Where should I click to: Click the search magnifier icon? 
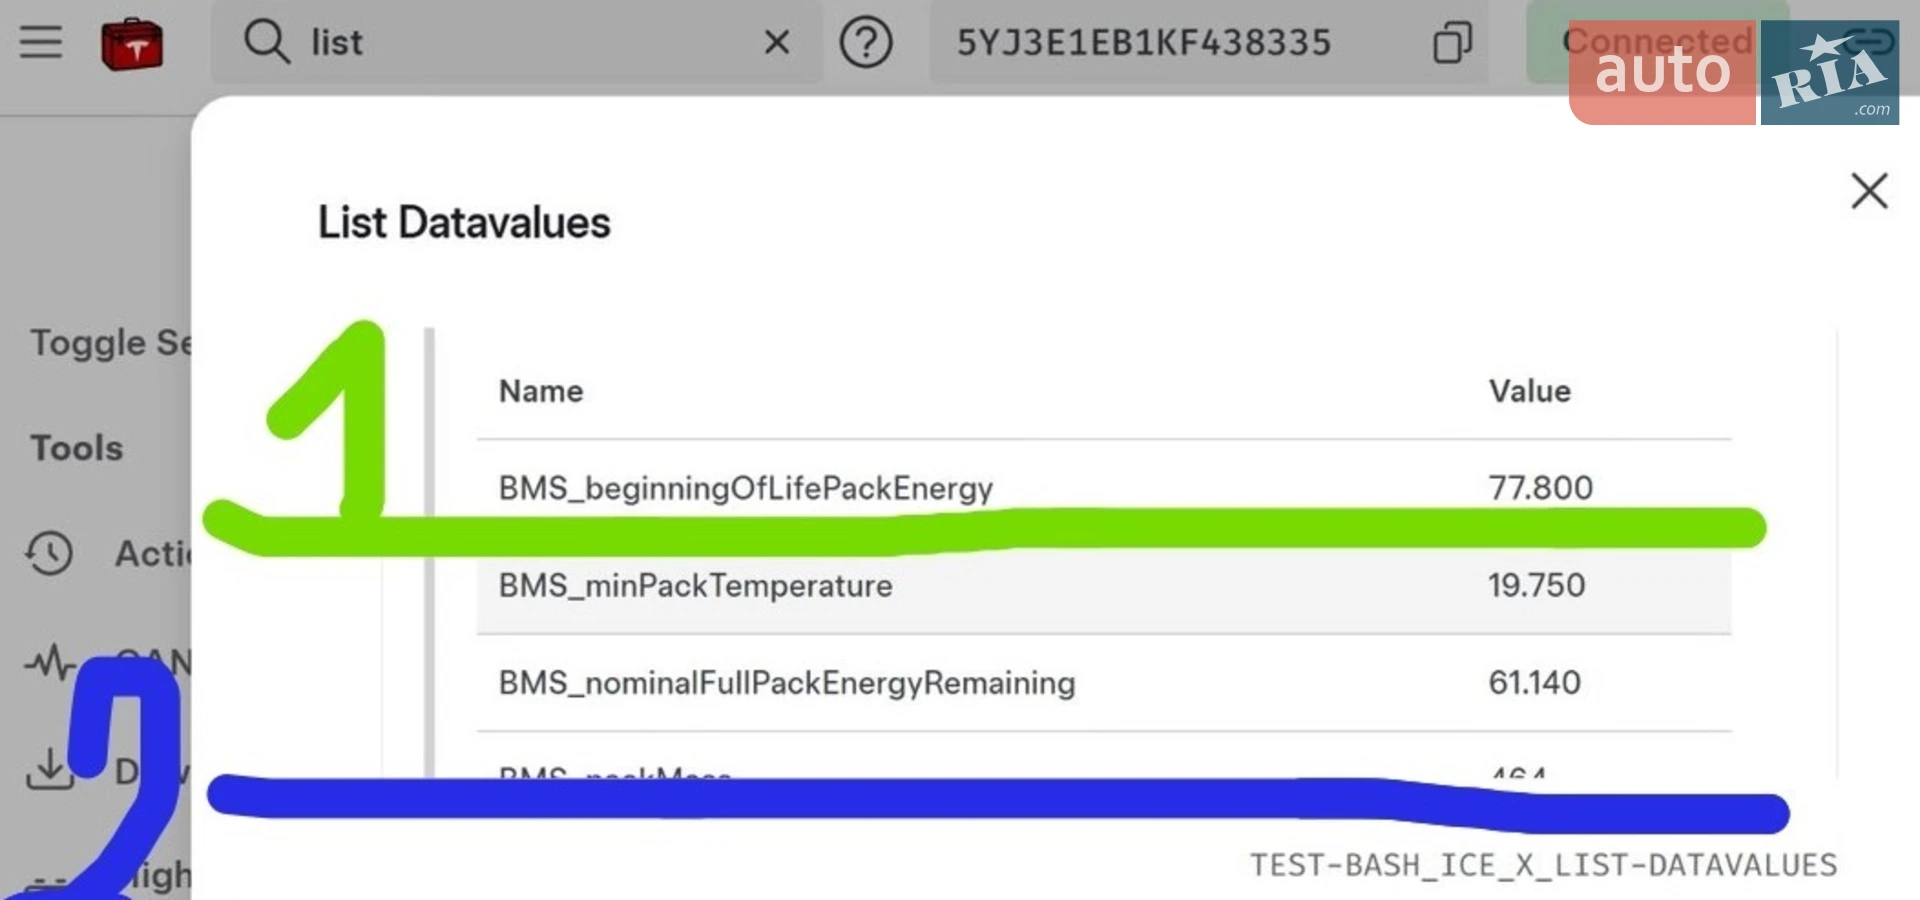click(266, 42)
